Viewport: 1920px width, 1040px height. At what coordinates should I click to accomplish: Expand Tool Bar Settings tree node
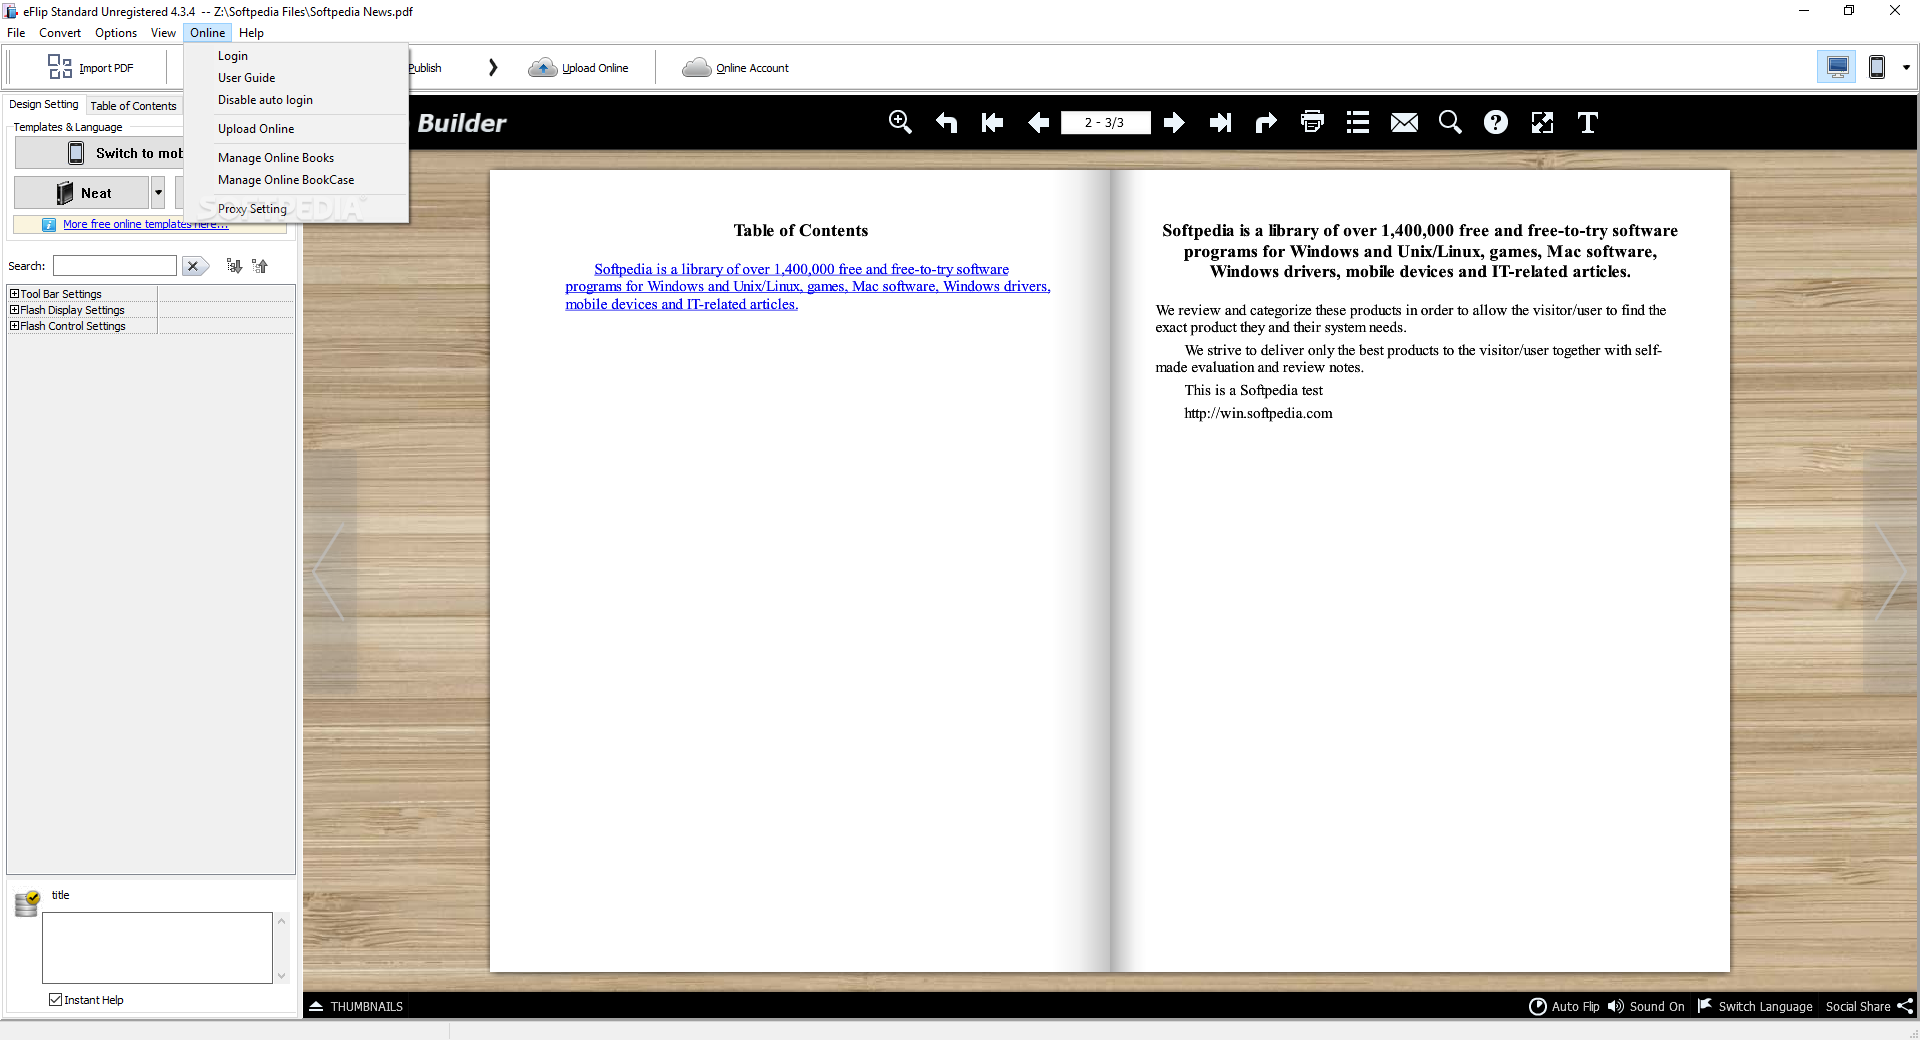tap(15, 294)
